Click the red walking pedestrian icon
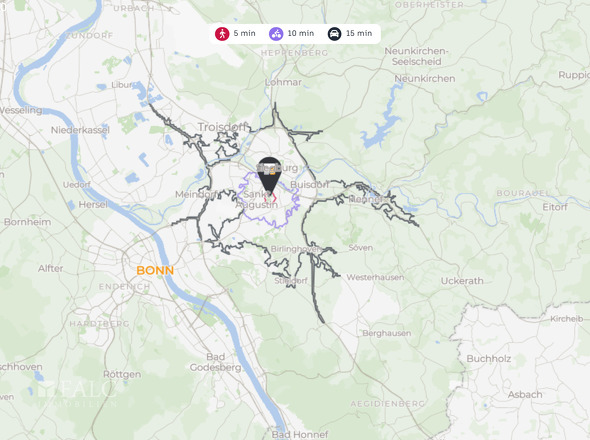590x440 pixels. click(x=222, y=34)
